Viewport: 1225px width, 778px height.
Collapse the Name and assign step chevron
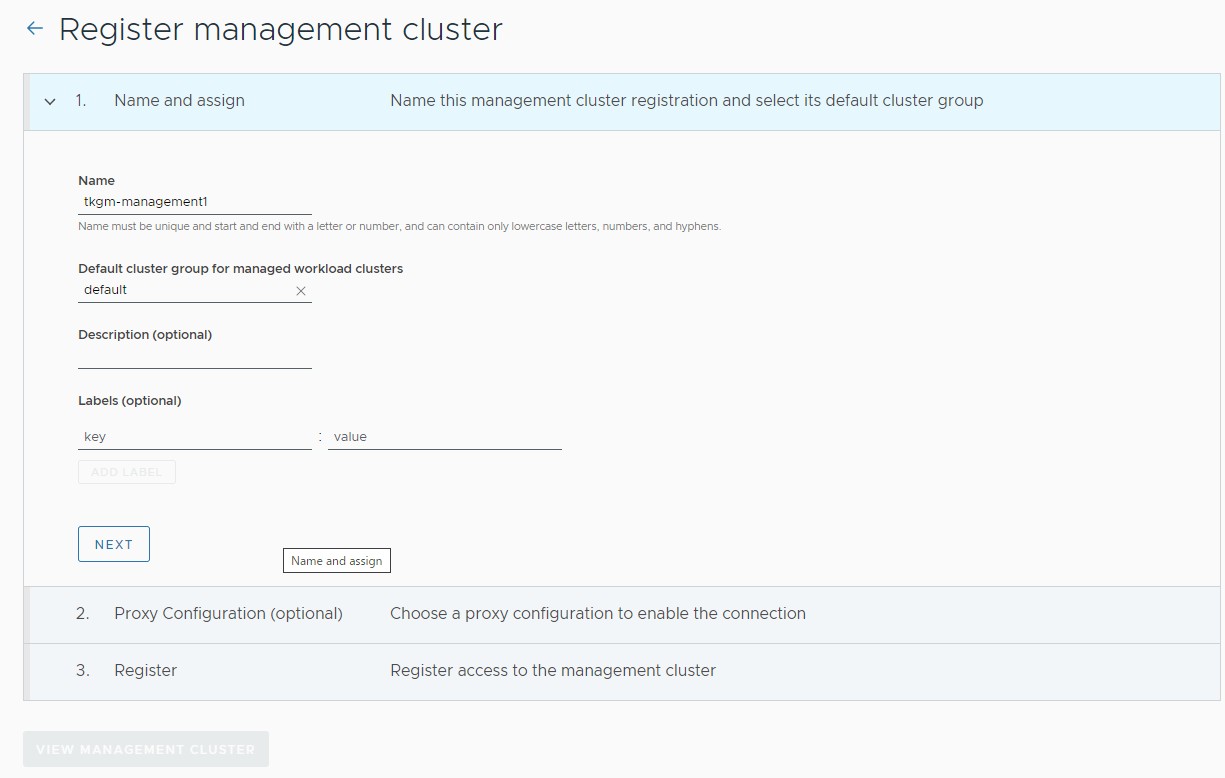coord(50,101)
